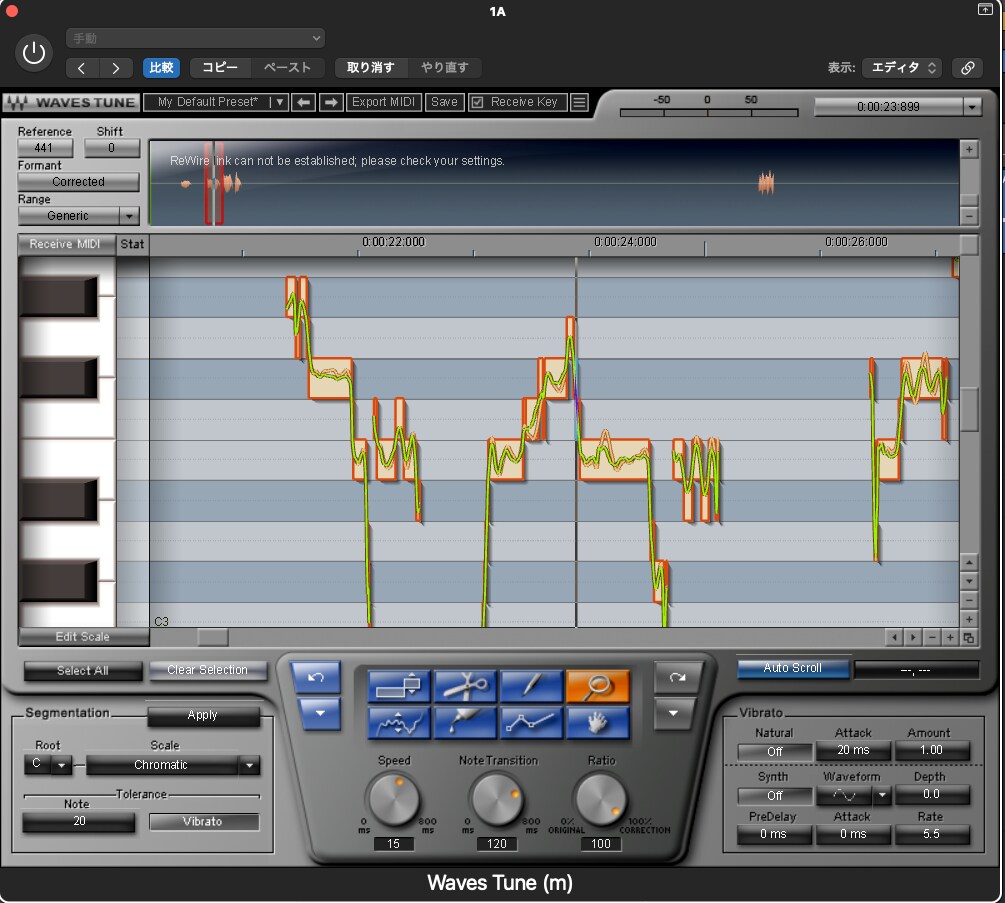Image resolution: width=1005 pixels, height=903 pixels.
Task: Click the Ratio knob
Action: pyautogui.click(x=601, y=799)
